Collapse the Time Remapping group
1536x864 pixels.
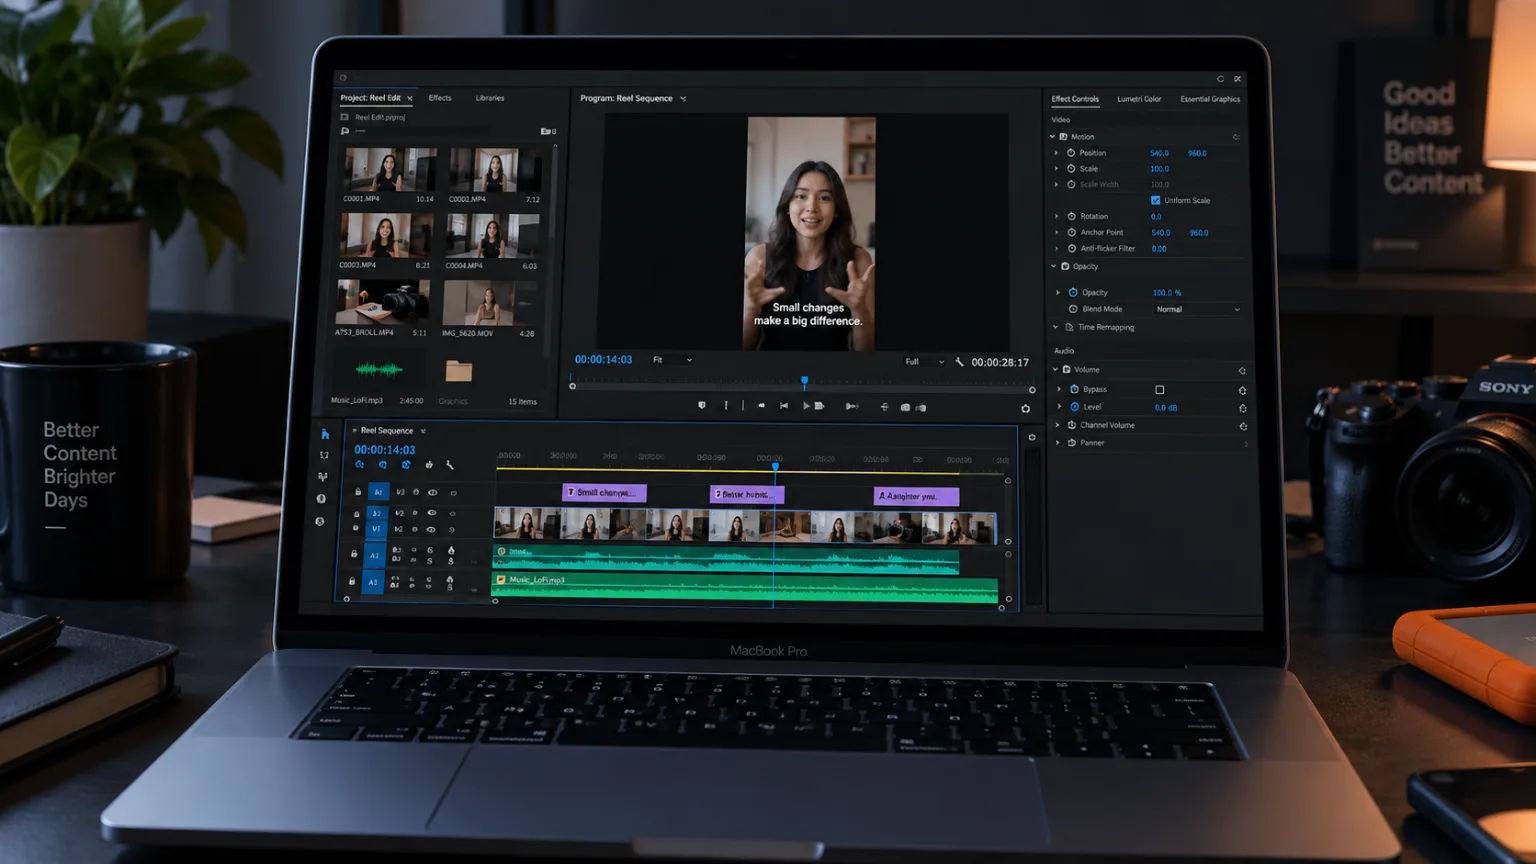click(1056, 327)
